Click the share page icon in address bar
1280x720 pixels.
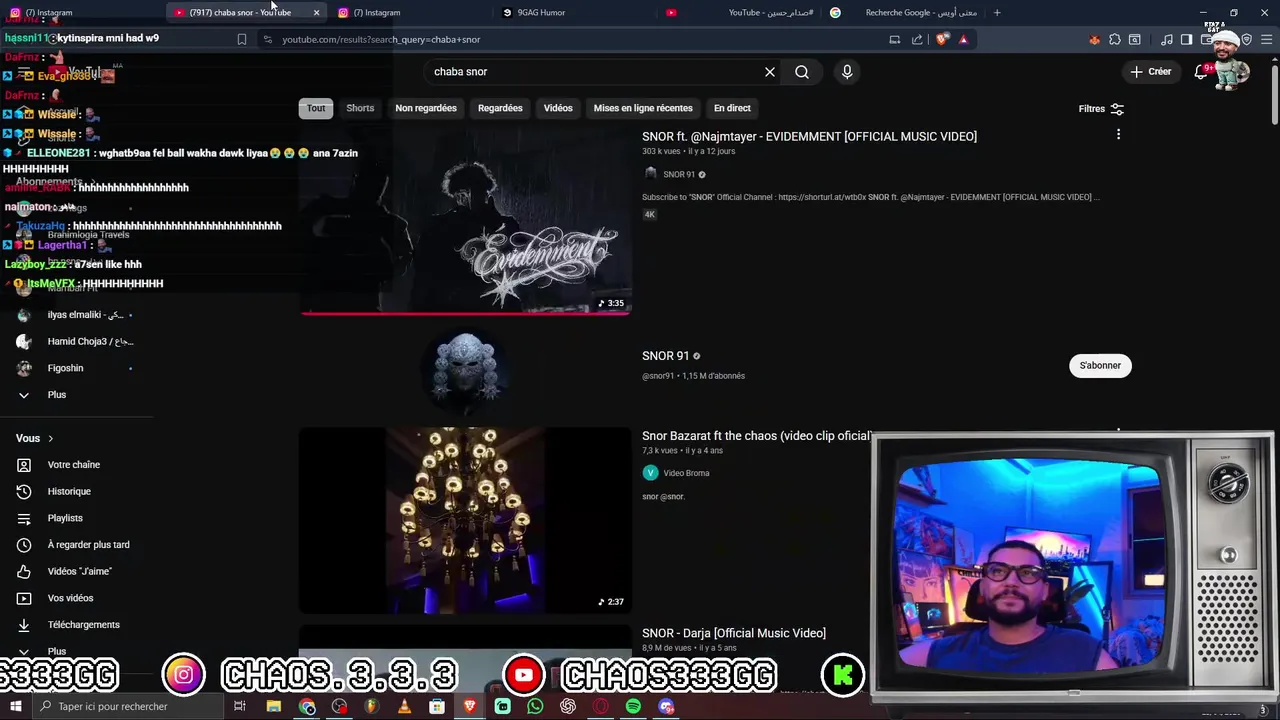[917, 40]
